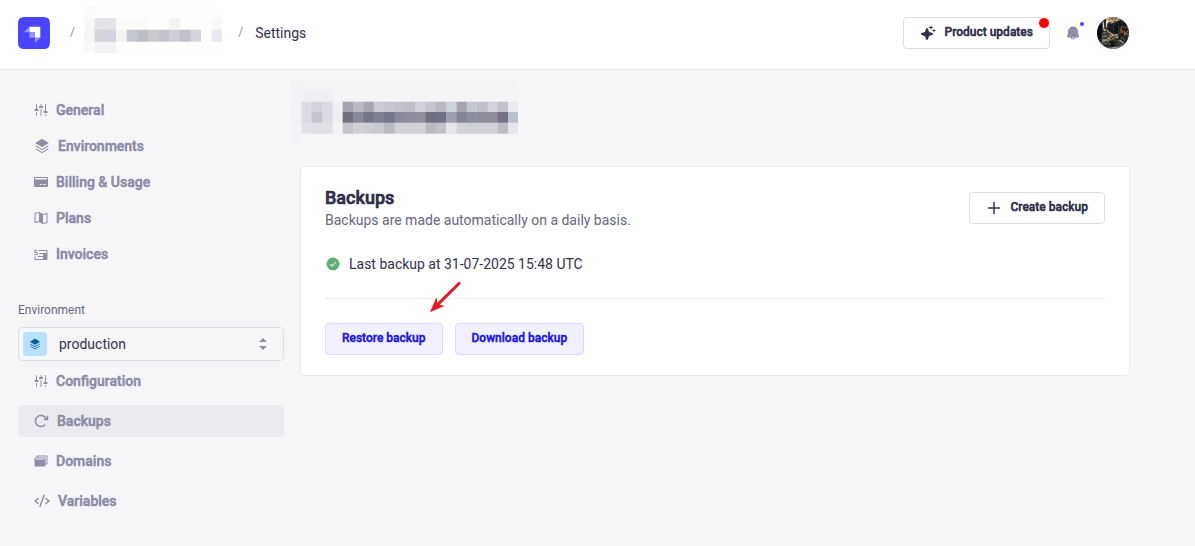Expand the production environment dropdown
Viewport: 1195px width, 546px height.
click(x=150, y=344)
